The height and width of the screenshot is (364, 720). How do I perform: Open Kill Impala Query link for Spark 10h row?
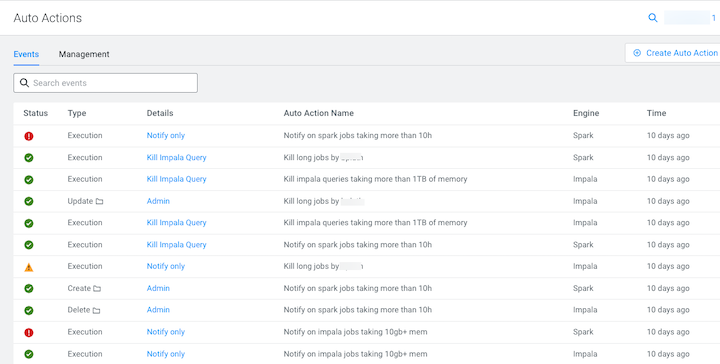point(177,245)
